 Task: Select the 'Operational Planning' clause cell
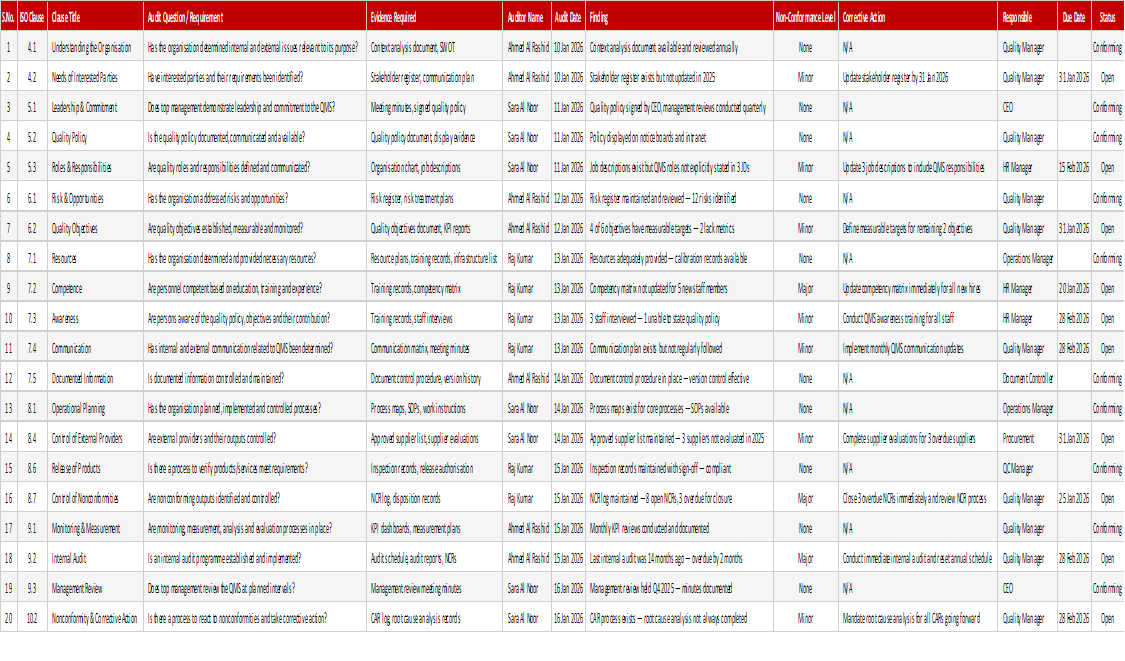95,408
